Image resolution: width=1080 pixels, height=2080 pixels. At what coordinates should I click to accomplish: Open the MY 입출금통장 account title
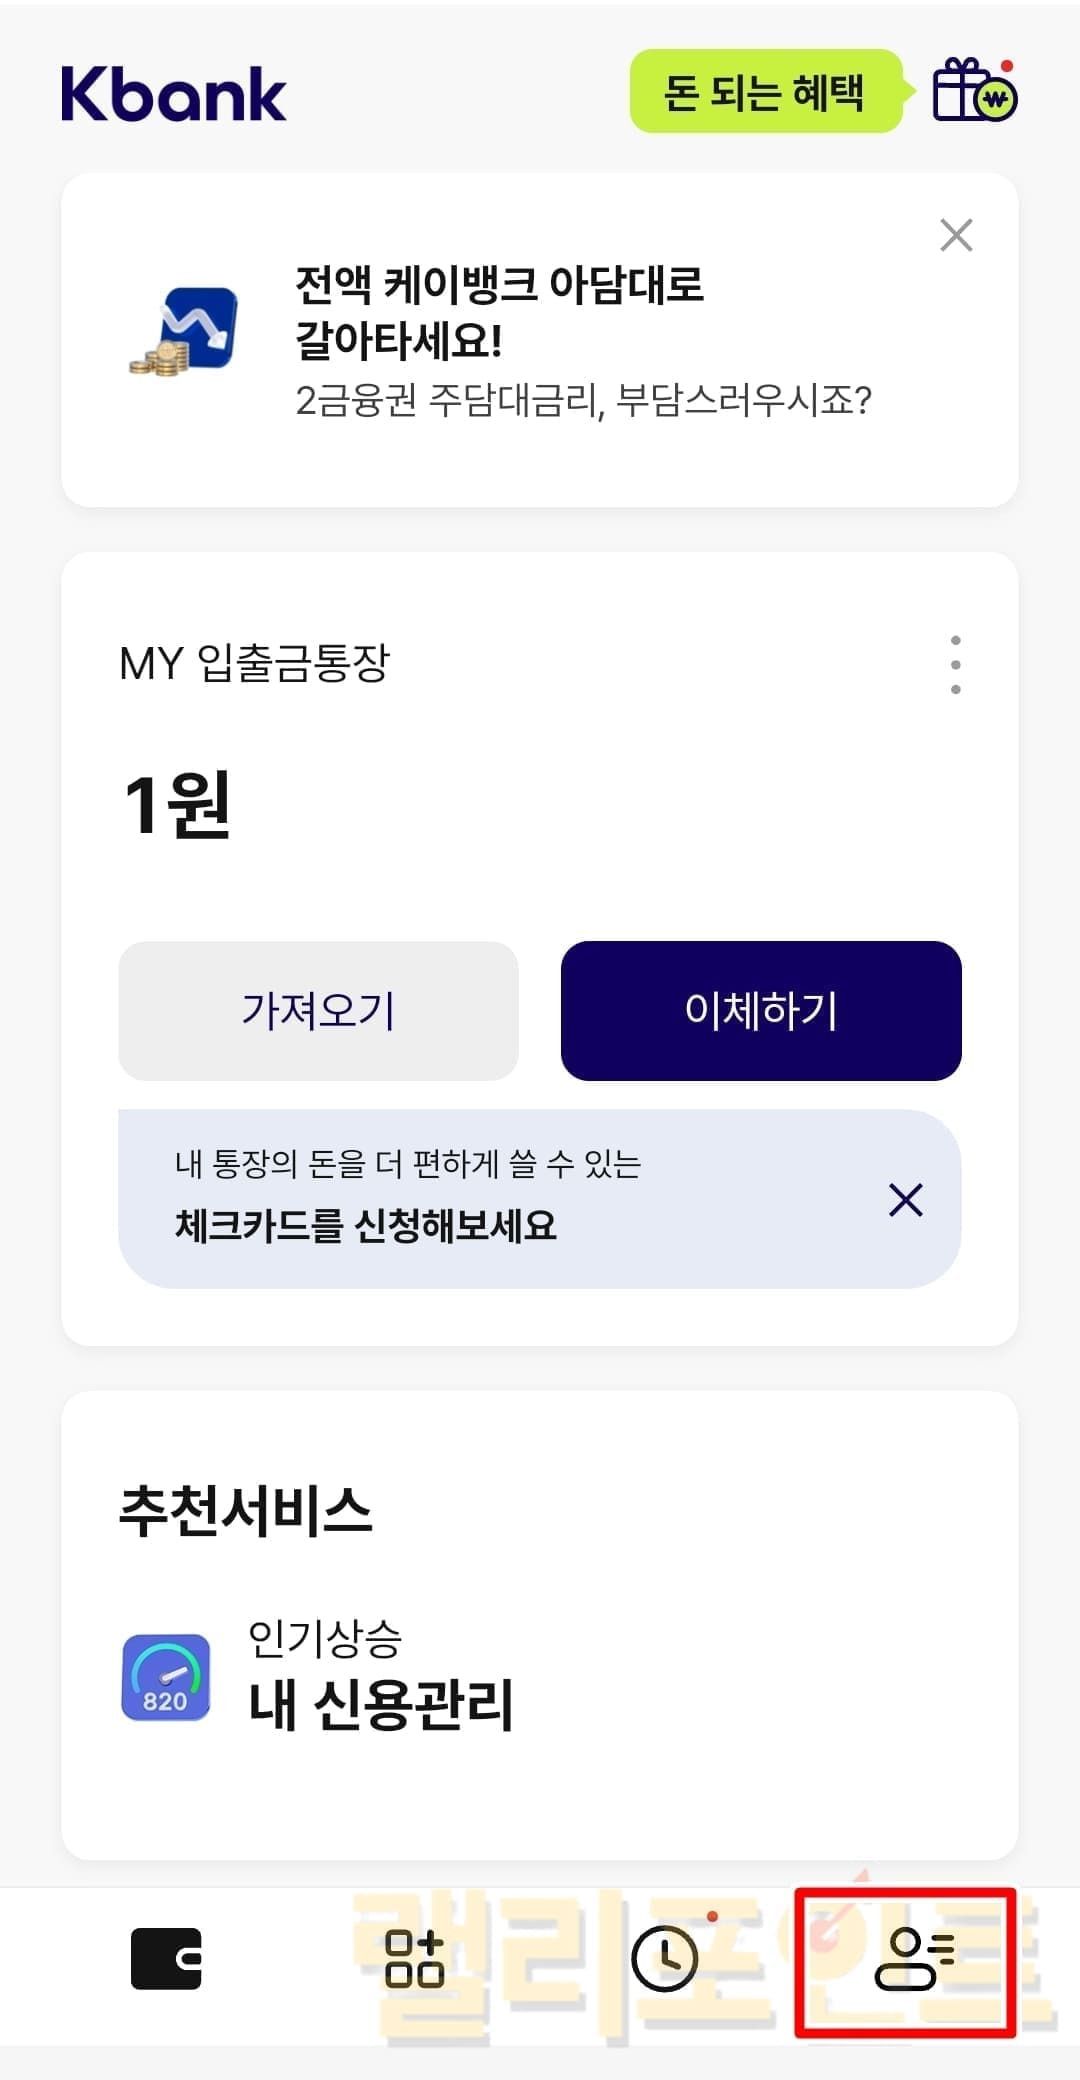point(254,663)
